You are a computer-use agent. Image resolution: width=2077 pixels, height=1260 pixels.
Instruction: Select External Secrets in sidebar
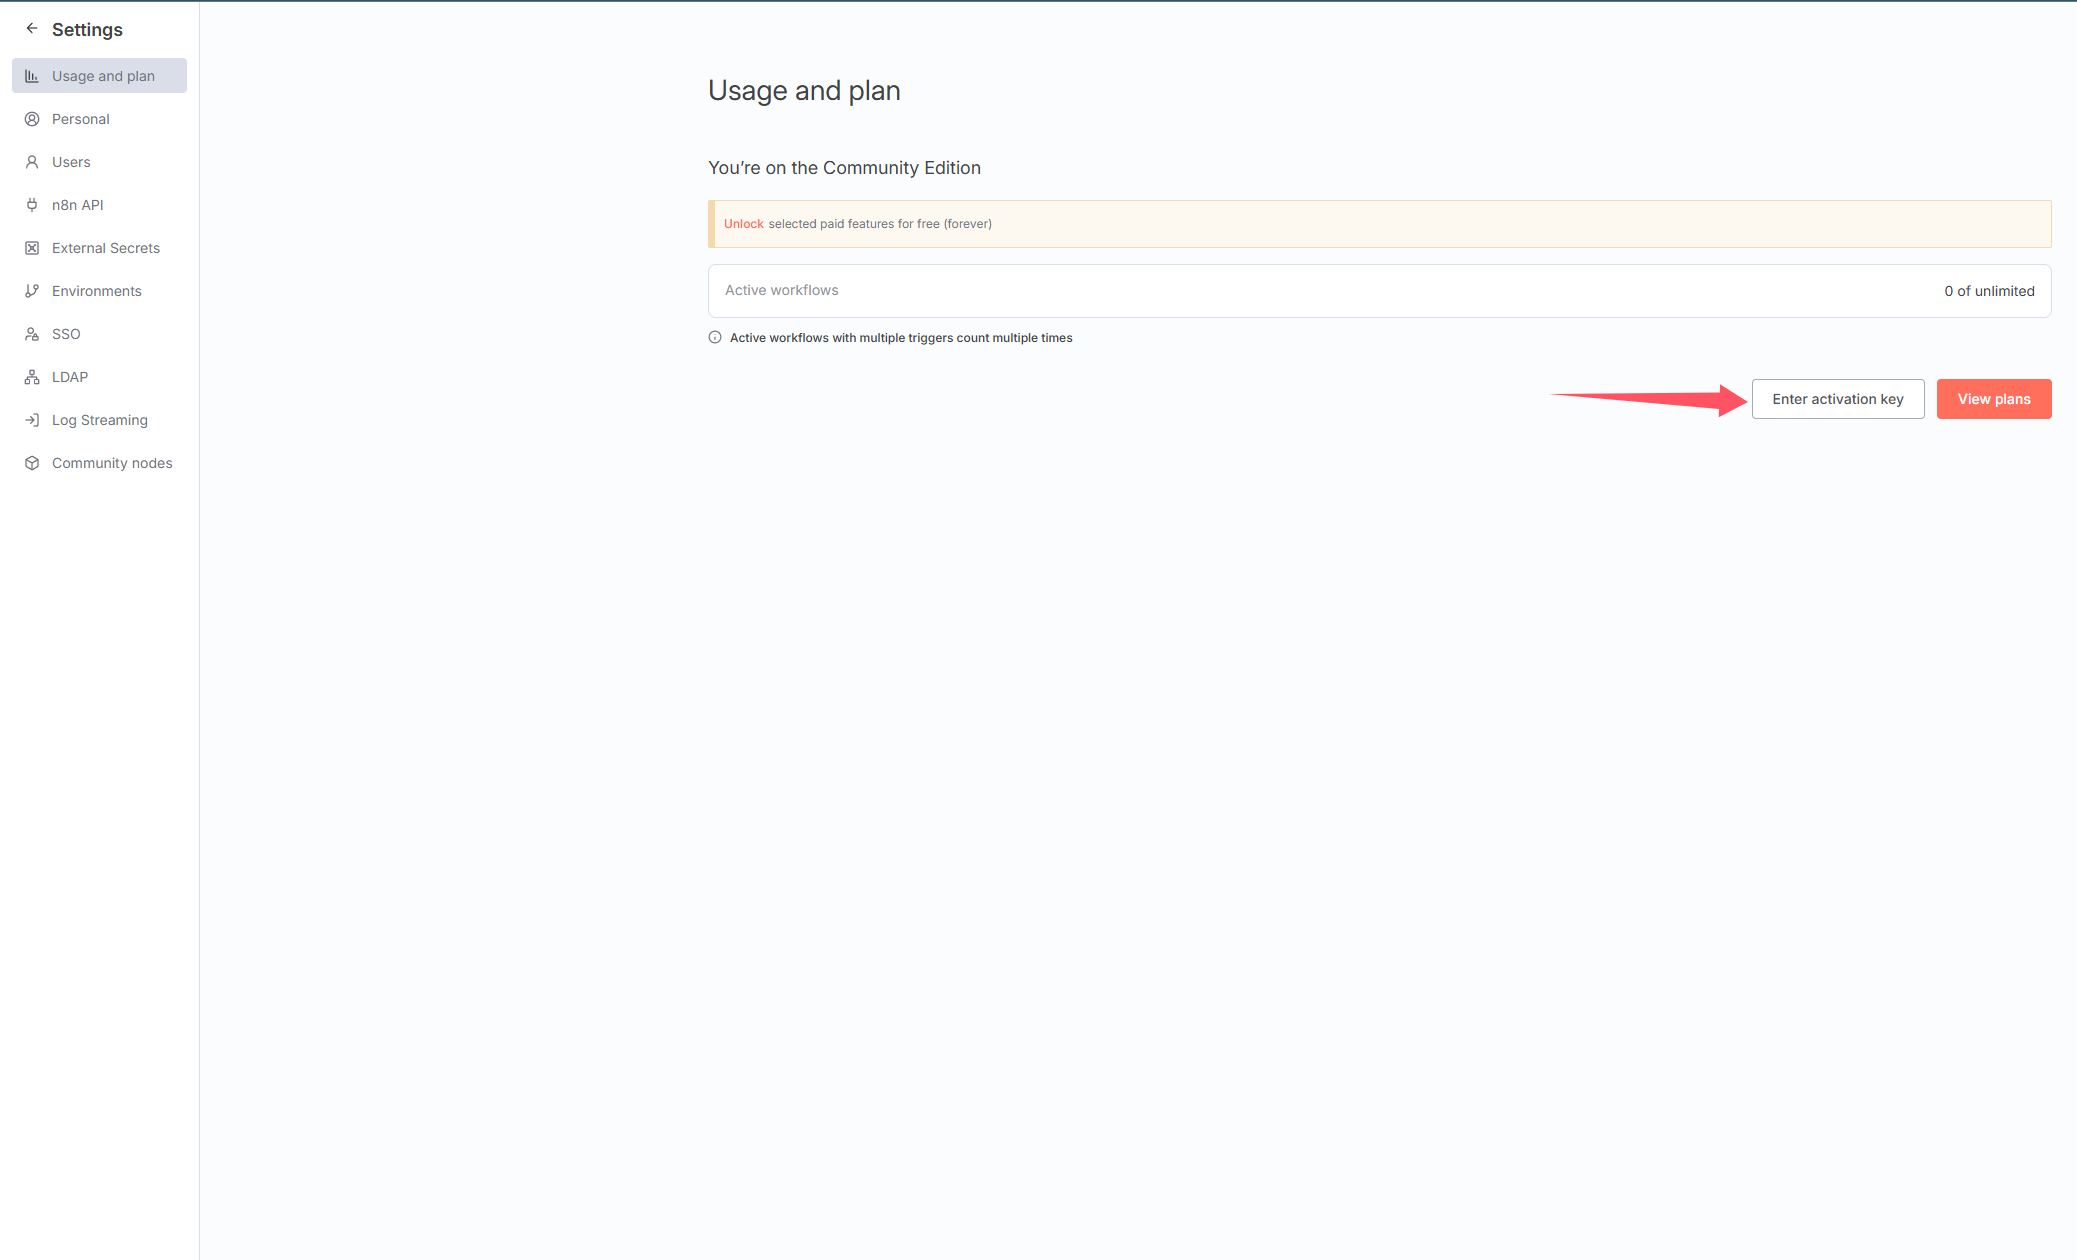106,248
